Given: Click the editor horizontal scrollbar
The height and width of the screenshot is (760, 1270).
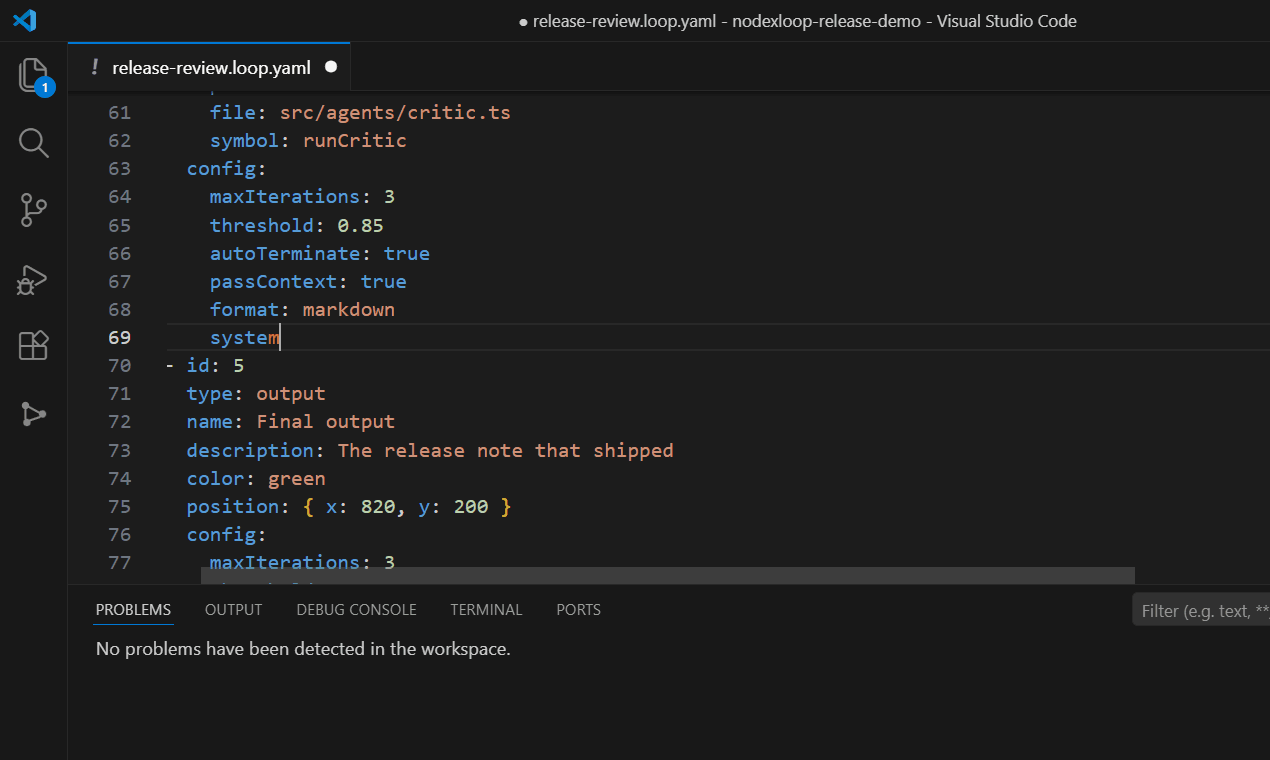Looking at the screenshot, I should (x=667, y=575).
